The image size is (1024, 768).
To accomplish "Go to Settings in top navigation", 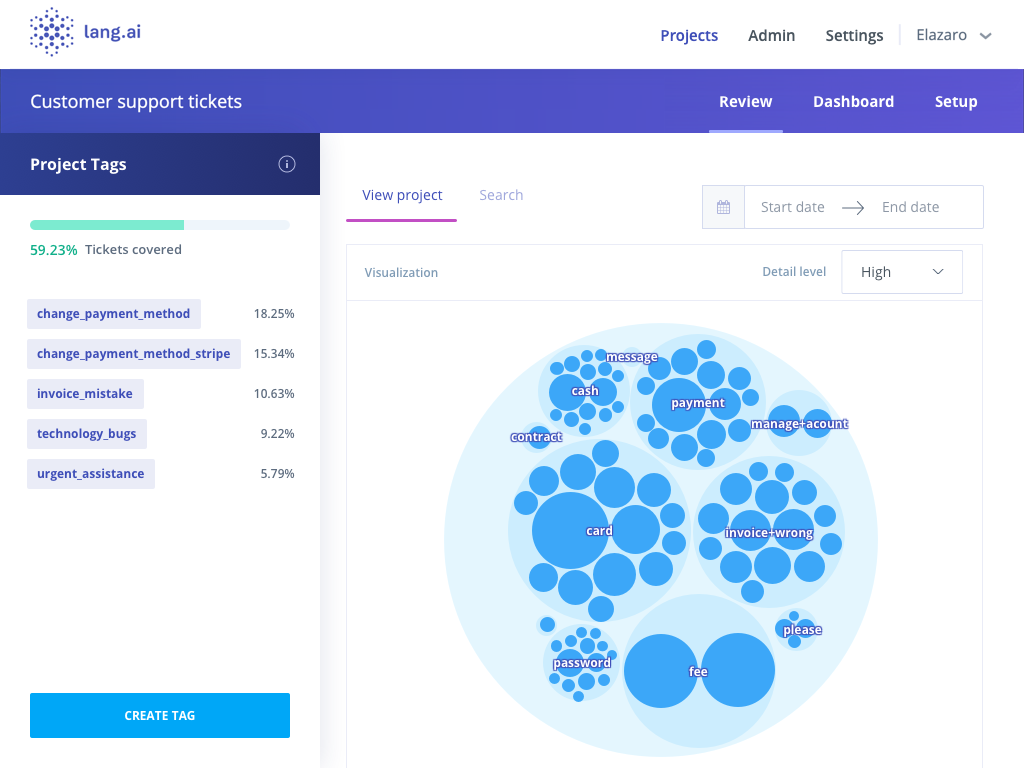I will coord(854,35).
